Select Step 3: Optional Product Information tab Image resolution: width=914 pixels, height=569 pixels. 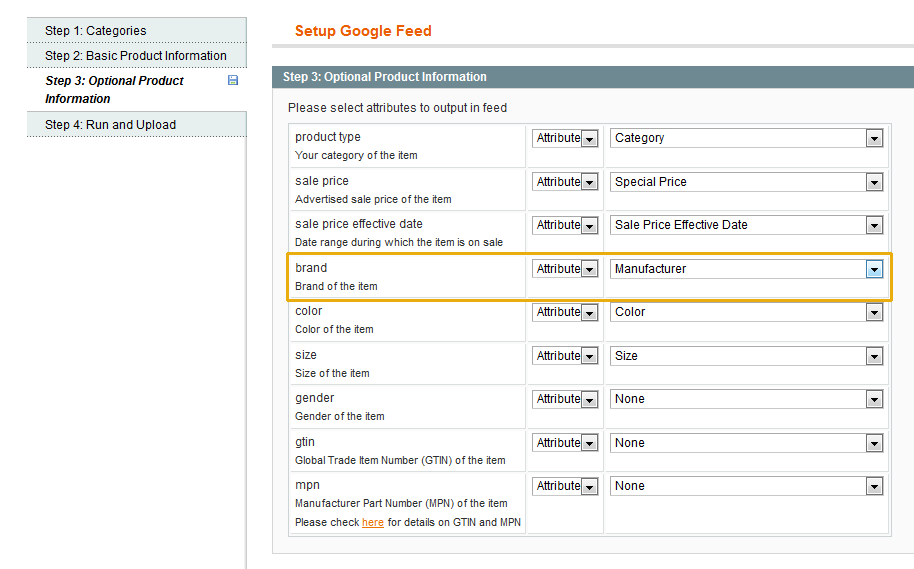pyautogui.click(x=114, y=89)
